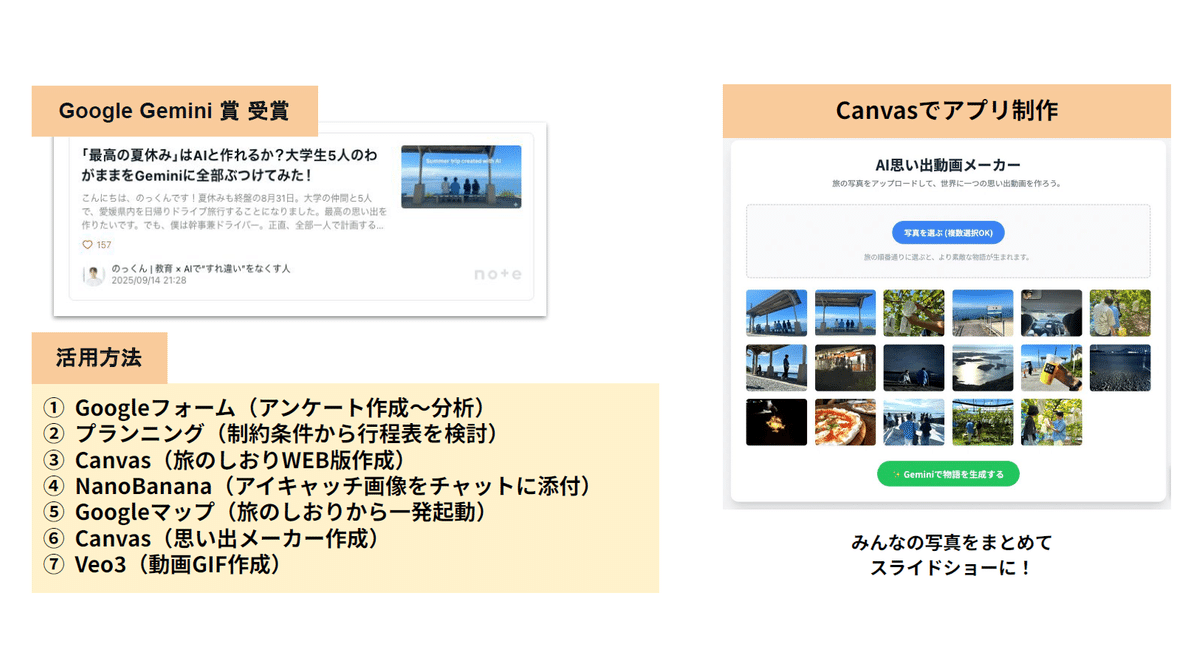Select the yellow drink cup photo thumbnail
This screenshot has width=1200, height=672.
[x=1051, y=367]
